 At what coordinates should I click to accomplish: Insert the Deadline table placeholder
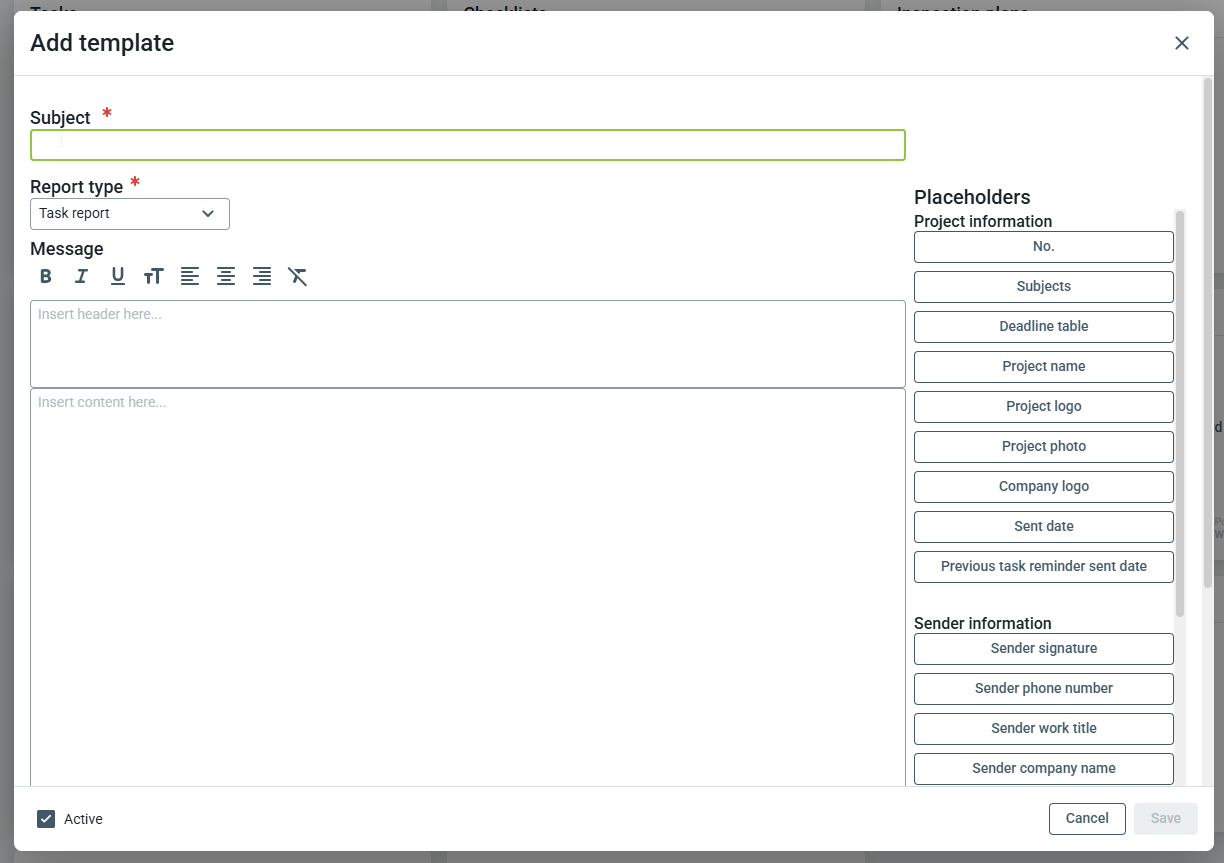click(1043, 327)
